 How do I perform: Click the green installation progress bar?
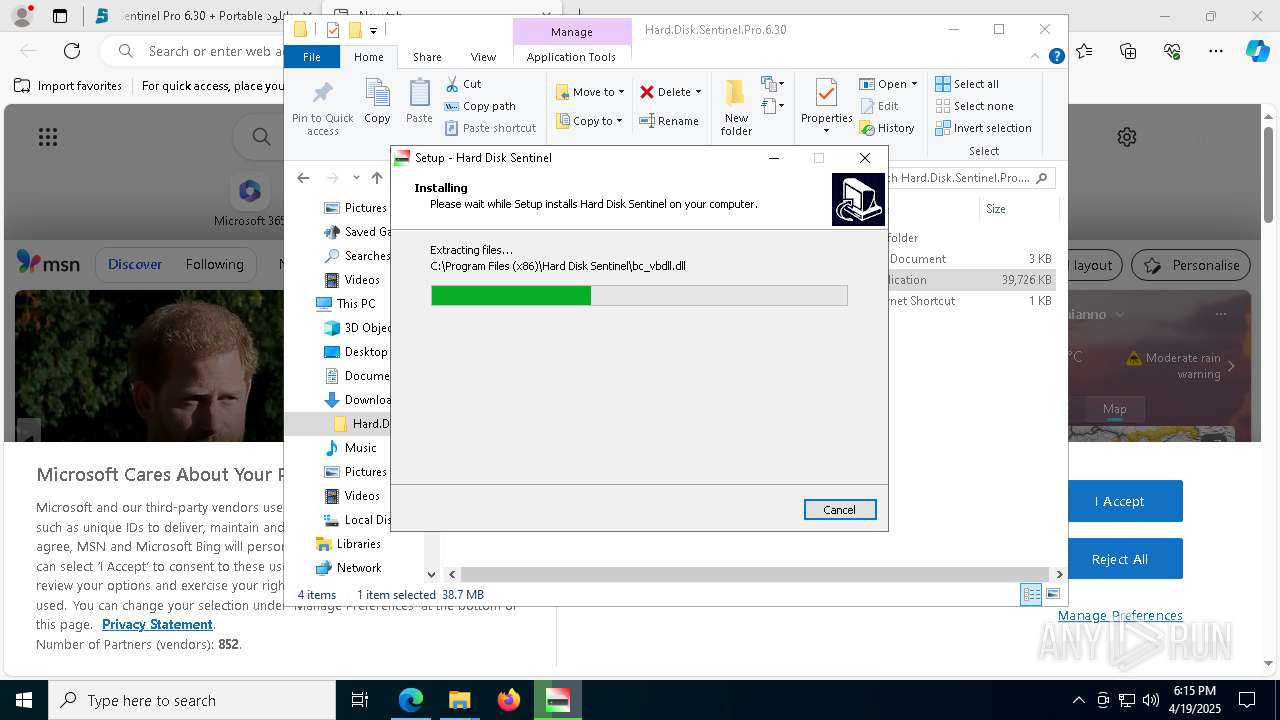(639, 295)
